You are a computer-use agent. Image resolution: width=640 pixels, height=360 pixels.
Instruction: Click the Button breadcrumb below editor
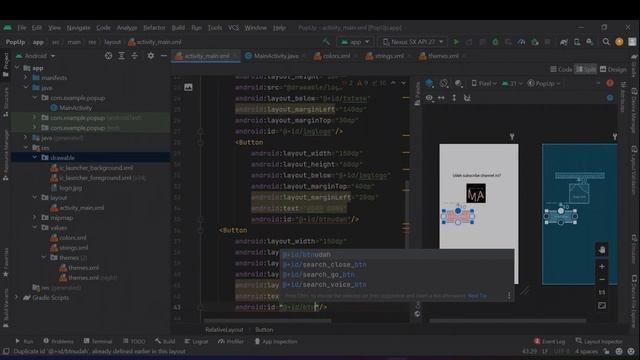click(264, 329)
